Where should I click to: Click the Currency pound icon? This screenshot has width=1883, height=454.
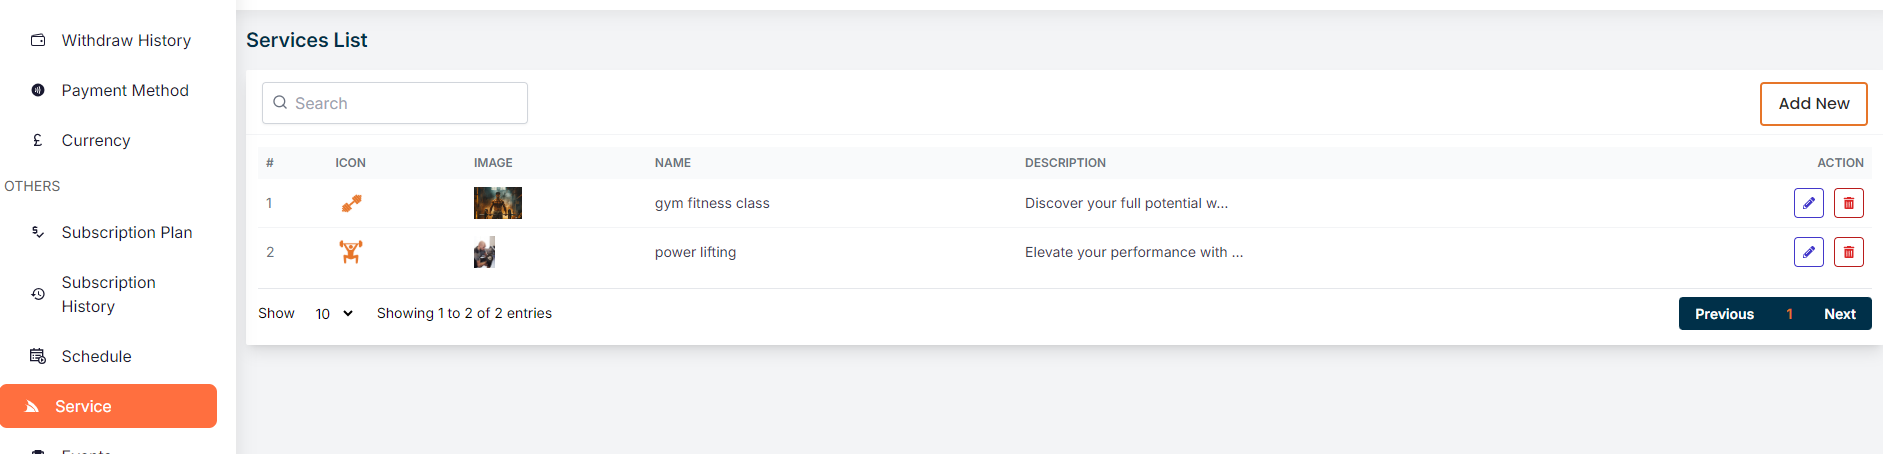(38, 140)
